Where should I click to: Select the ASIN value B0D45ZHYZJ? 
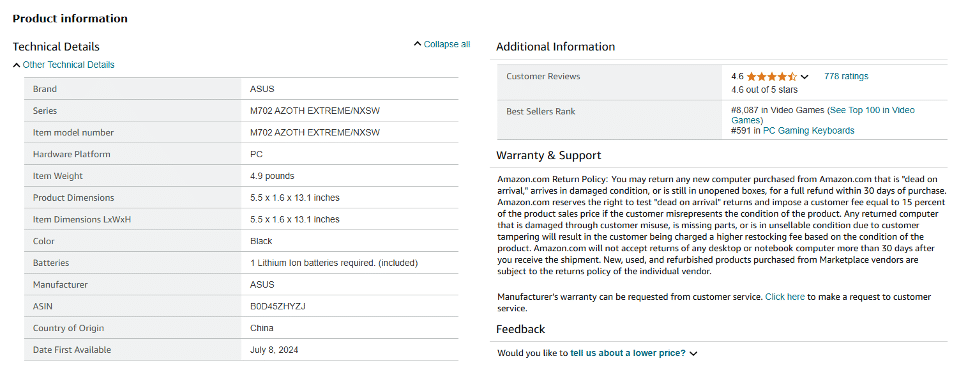(x=277, y=306)
